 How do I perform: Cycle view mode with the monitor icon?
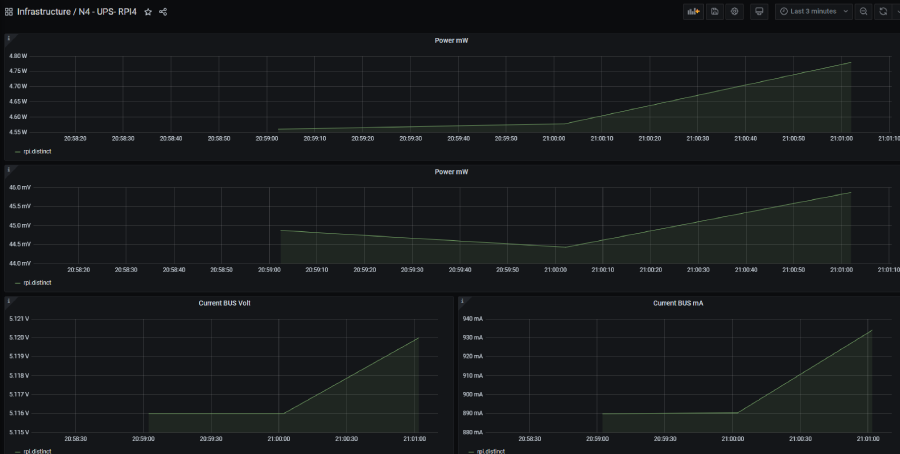pyautogui.click(x=759, y=11)
